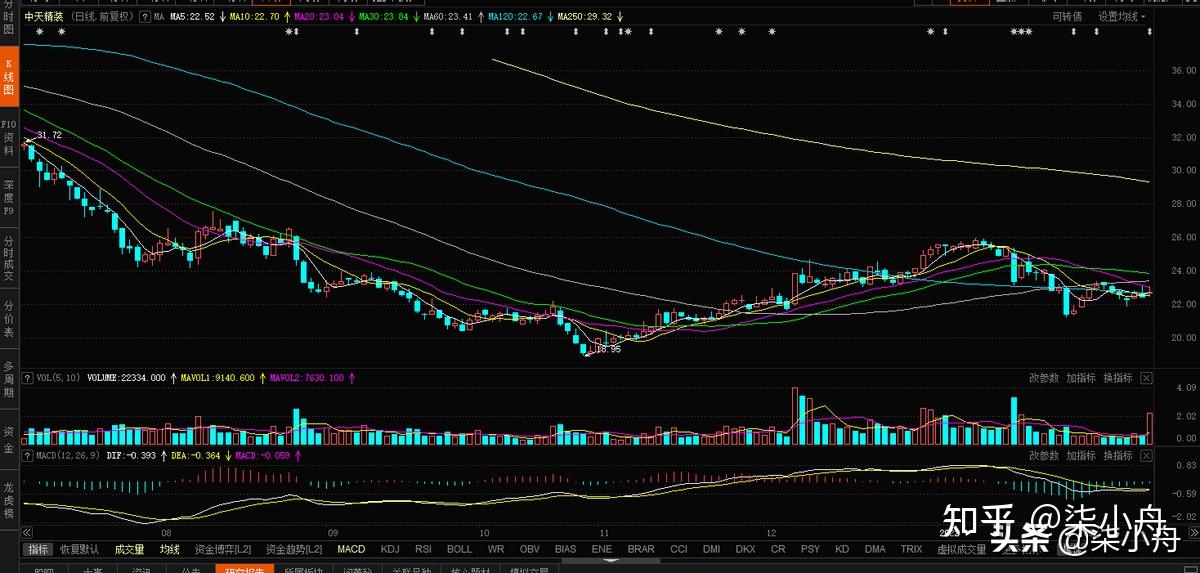Click 恢复默认 in the indicator bar
Screen dimensions: 1200x573
(79, 549)
